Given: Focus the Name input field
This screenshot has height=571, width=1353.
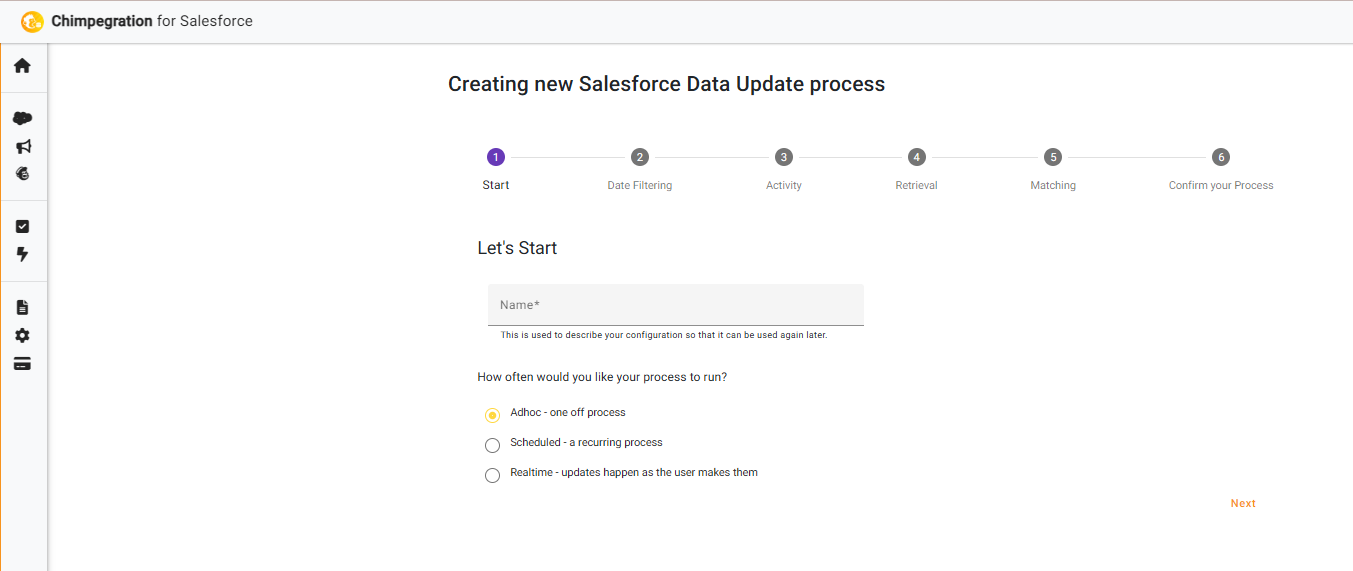Looking at the screenshot, I should 675,305.
